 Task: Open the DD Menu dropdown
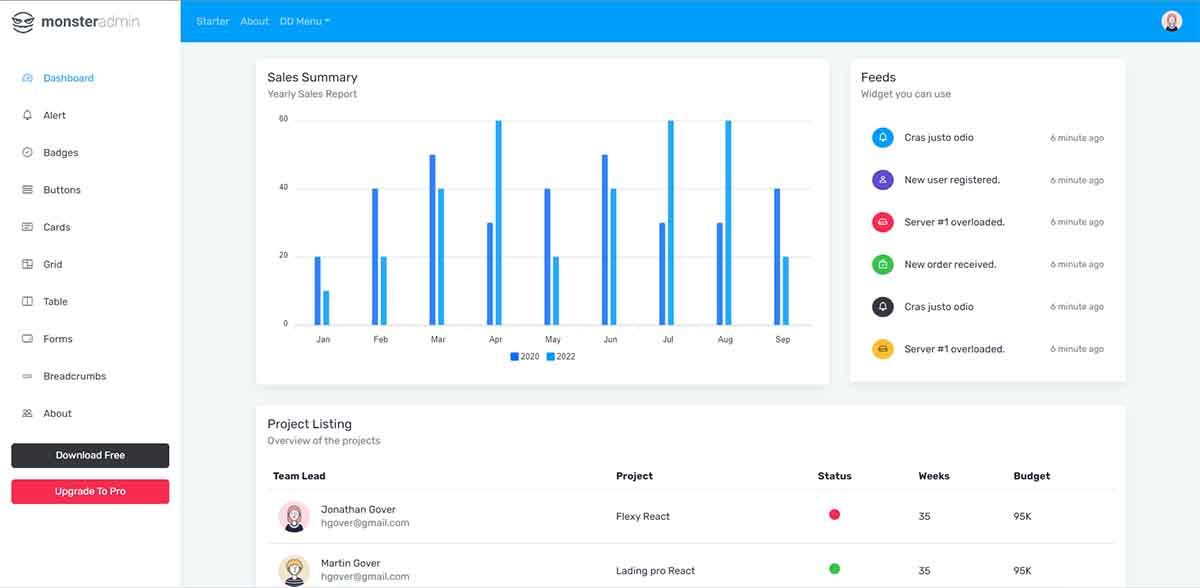click(303, 20)
